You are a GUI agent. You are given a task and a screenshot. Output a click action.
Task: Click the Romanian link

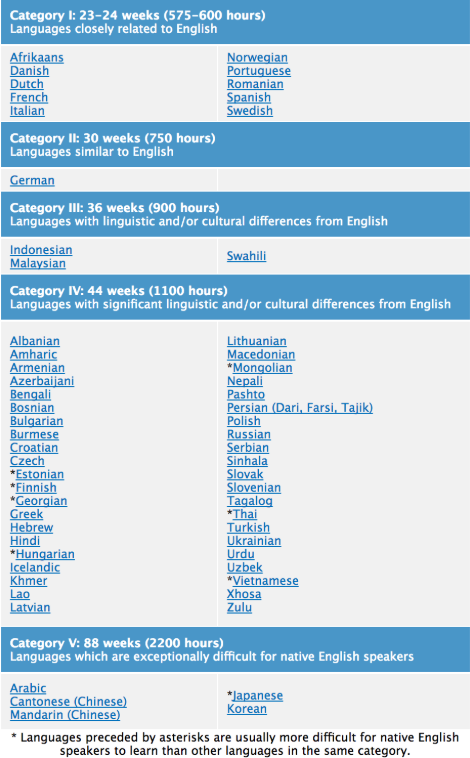click(x=255, y=84)
